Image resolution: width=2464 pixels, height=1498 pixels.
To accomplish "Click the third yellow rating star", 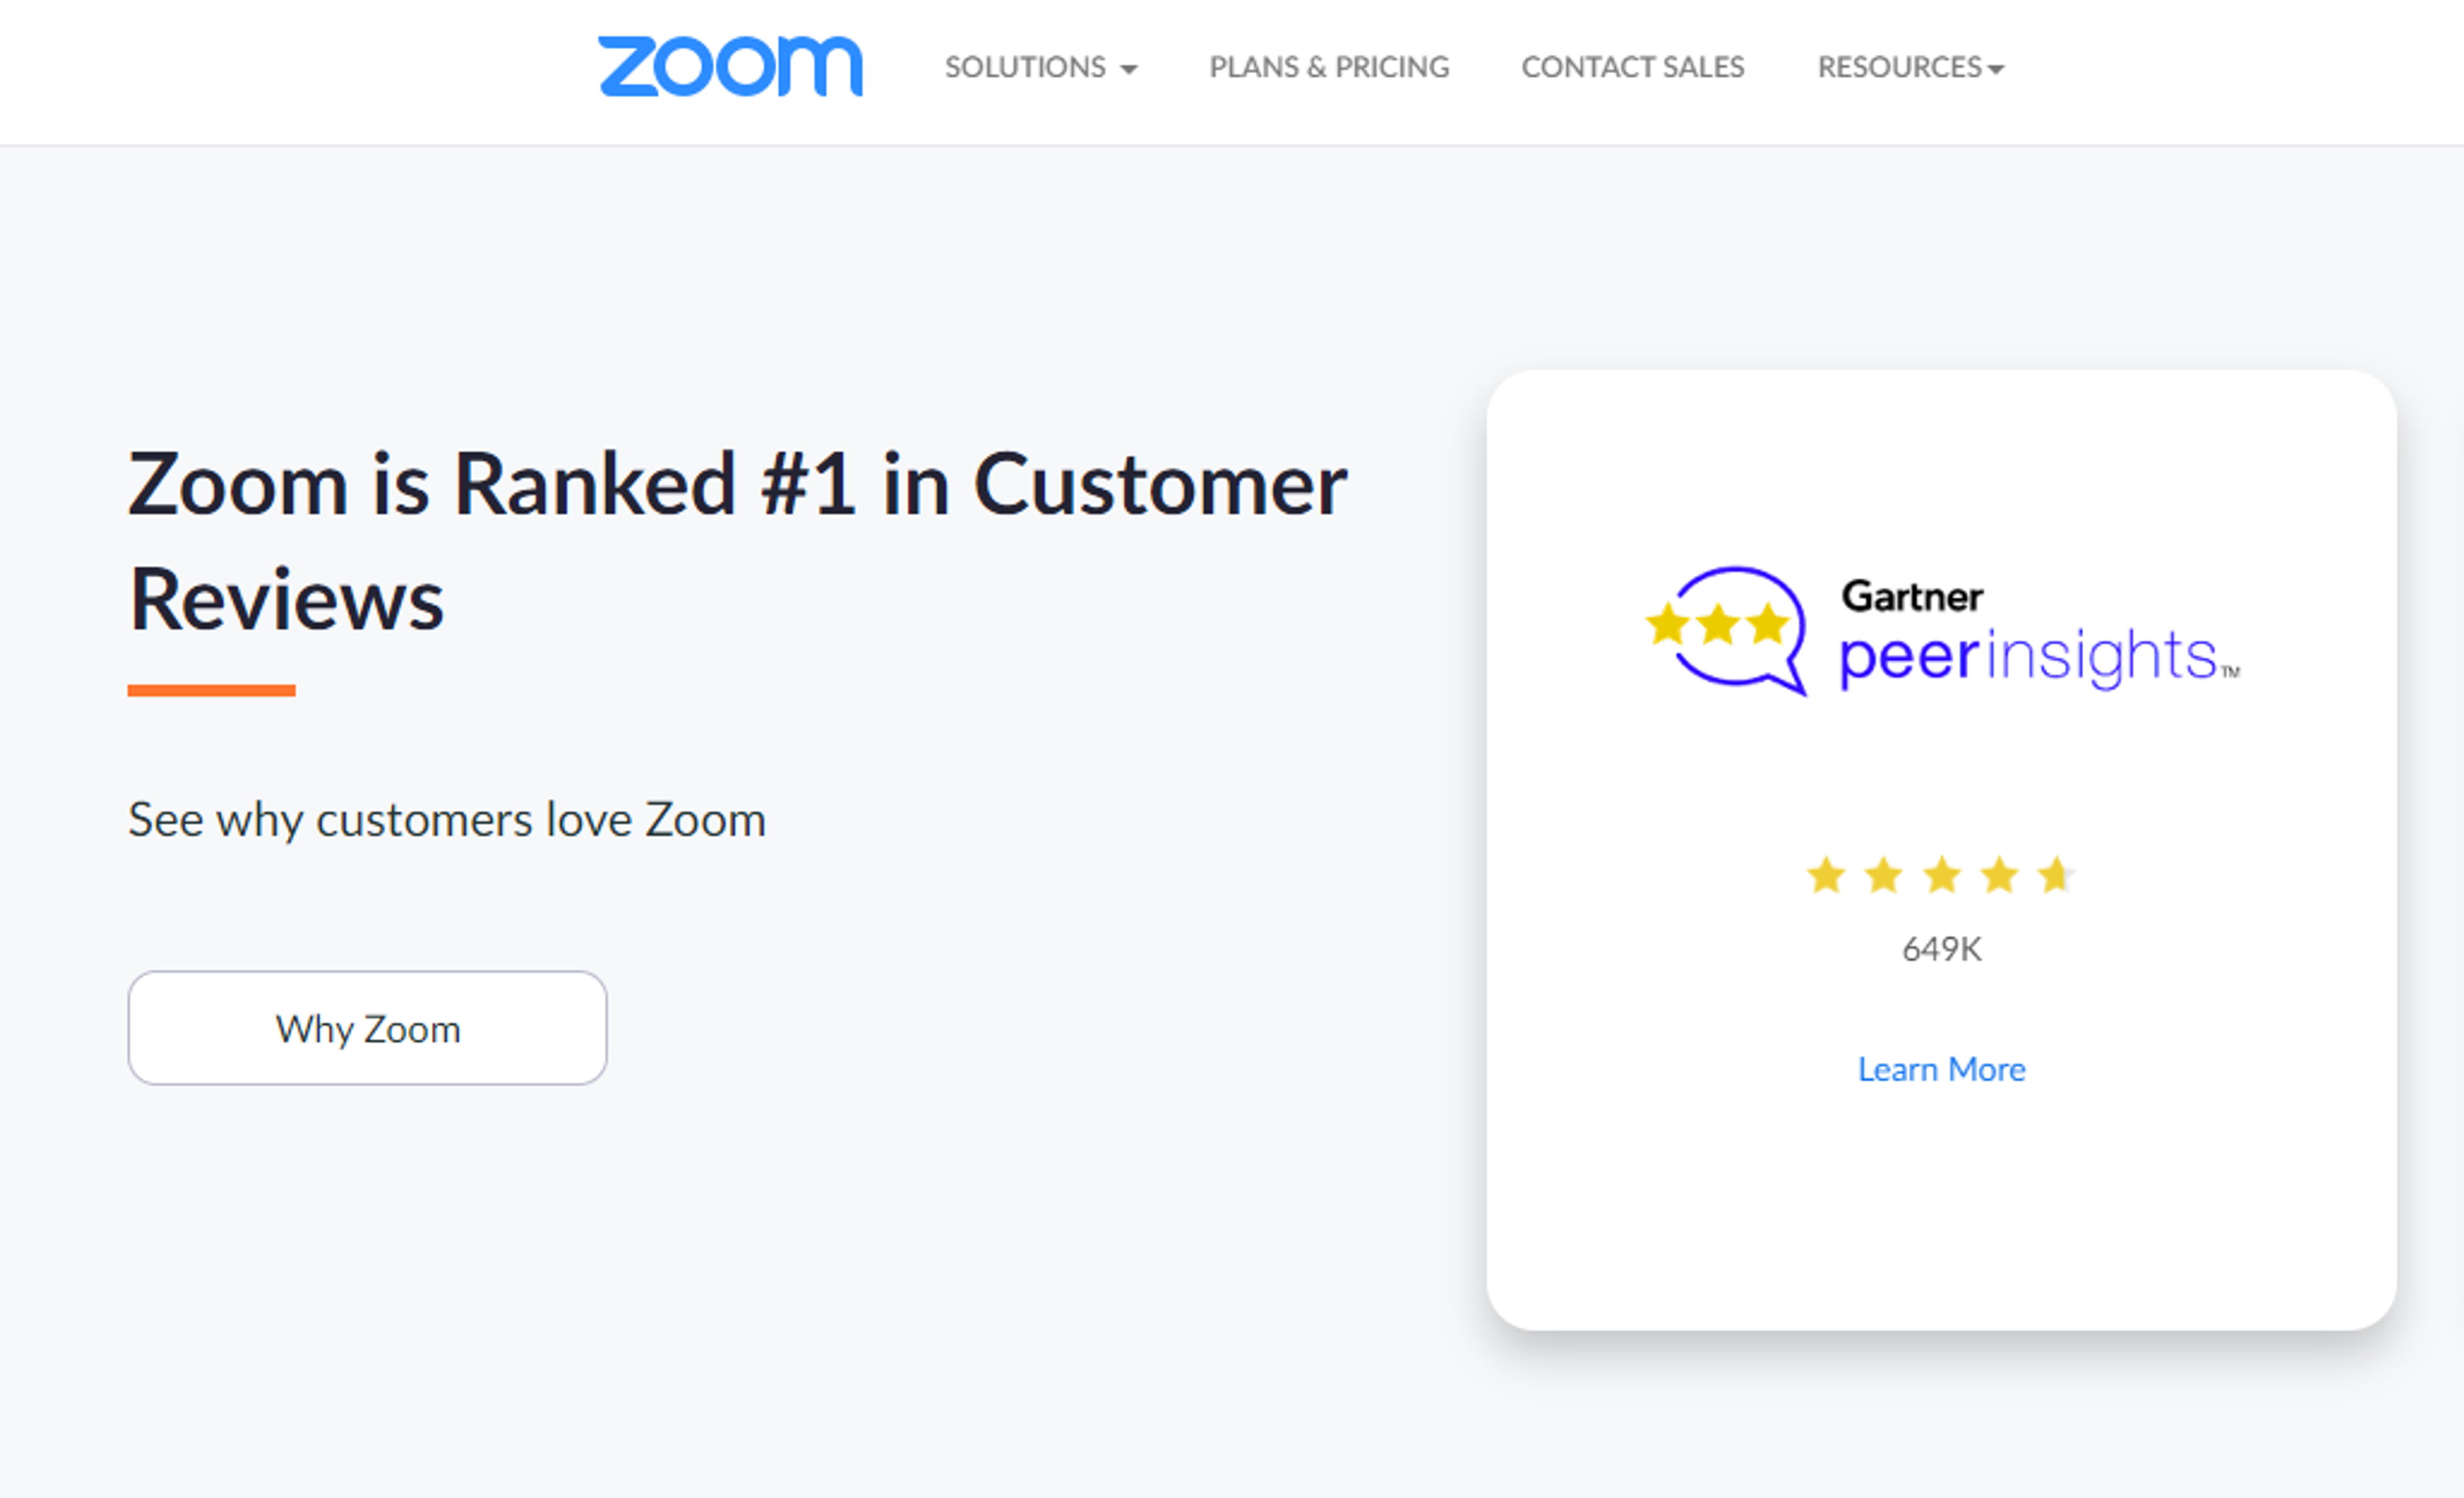I will coord(1942,875).
